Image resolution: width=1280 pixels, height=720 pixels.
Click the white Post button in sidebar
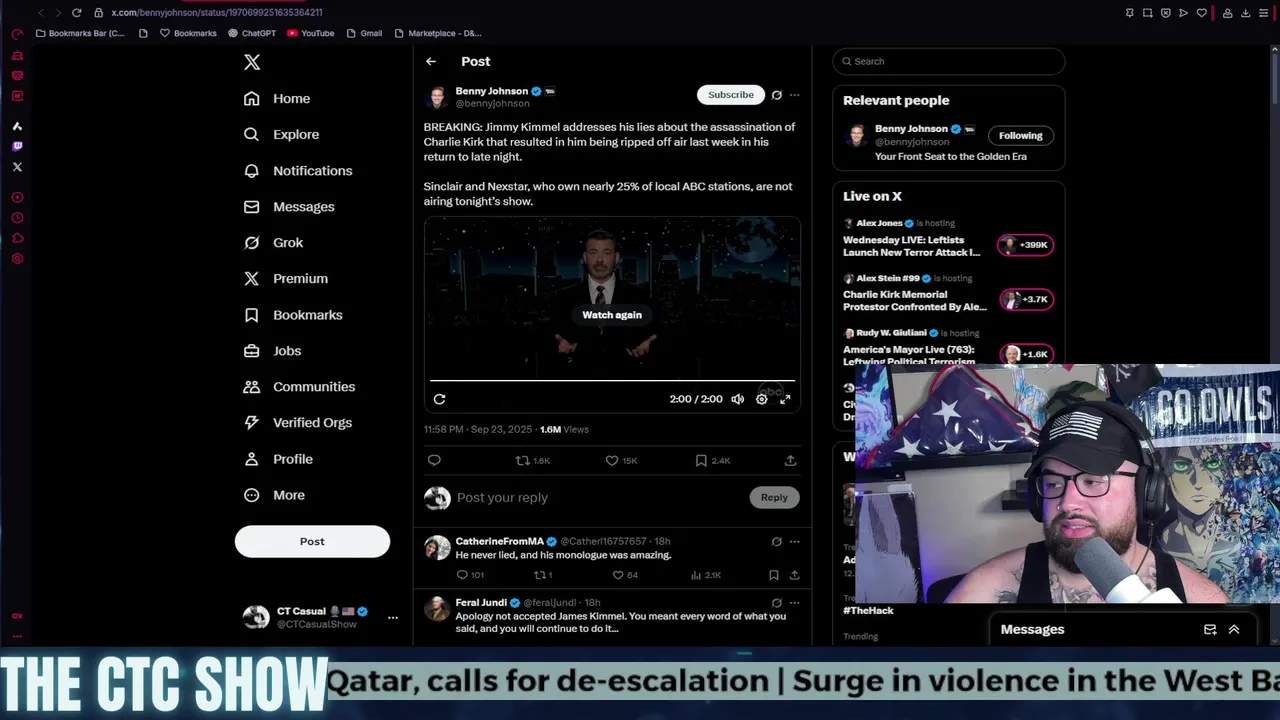tap(312, 541)
